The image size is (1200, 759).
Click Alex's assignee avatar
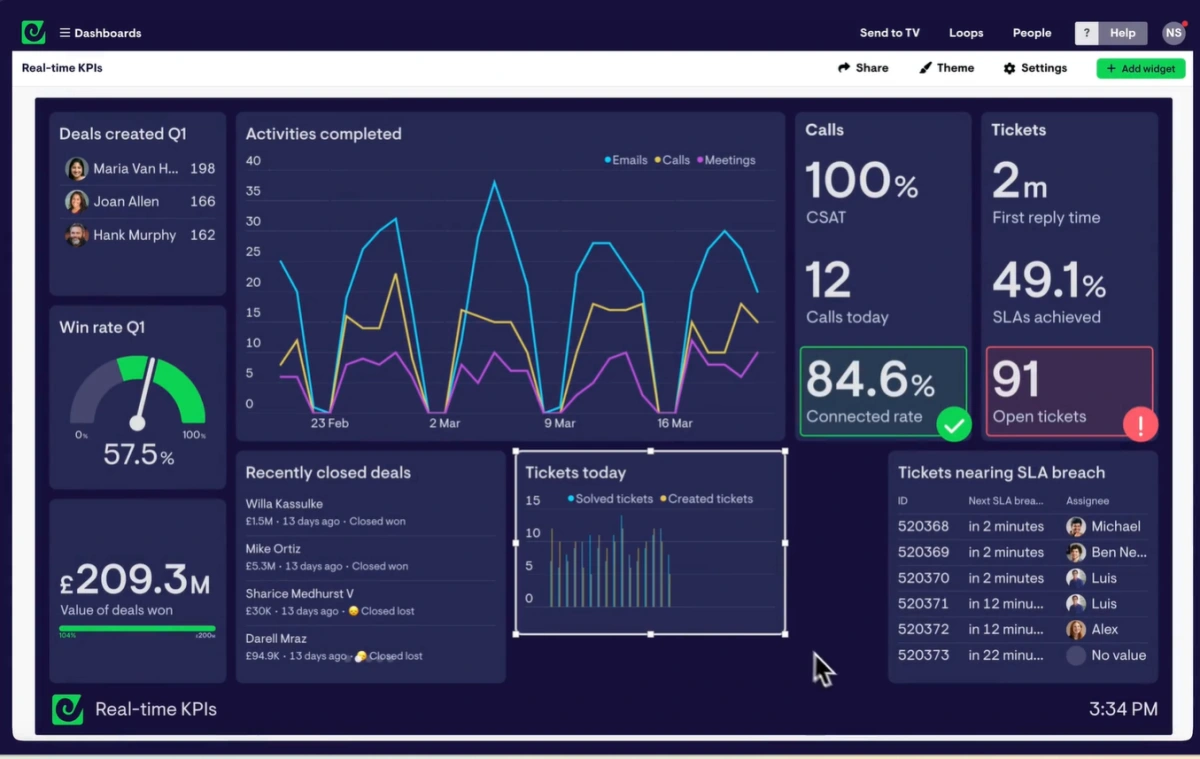(x=1076, y=630)
